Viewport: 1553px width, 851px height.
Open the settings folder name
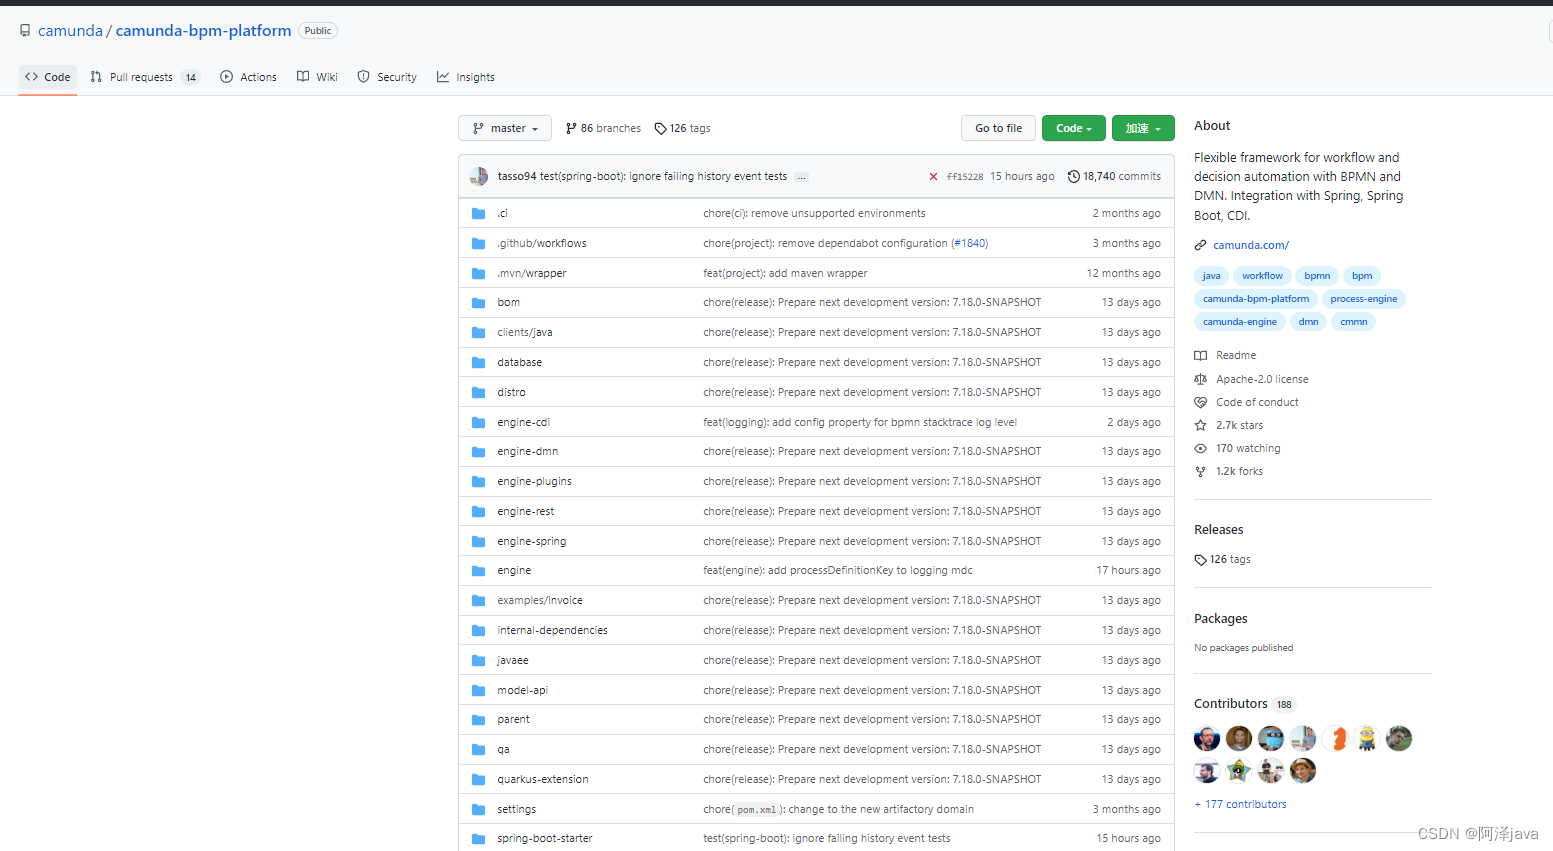click(x=516, y=809)
